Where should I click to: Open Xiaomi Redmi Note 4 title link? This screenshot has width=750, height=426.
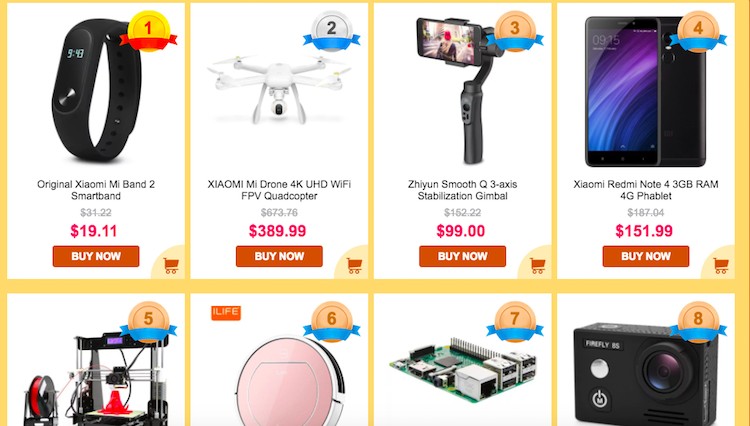coord(646,190)
